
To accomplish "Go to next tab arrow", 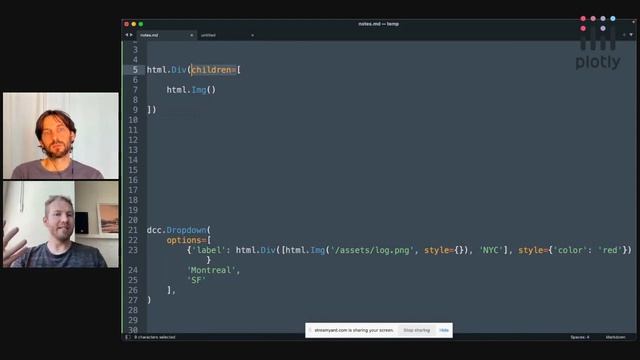I will point(131,35).
